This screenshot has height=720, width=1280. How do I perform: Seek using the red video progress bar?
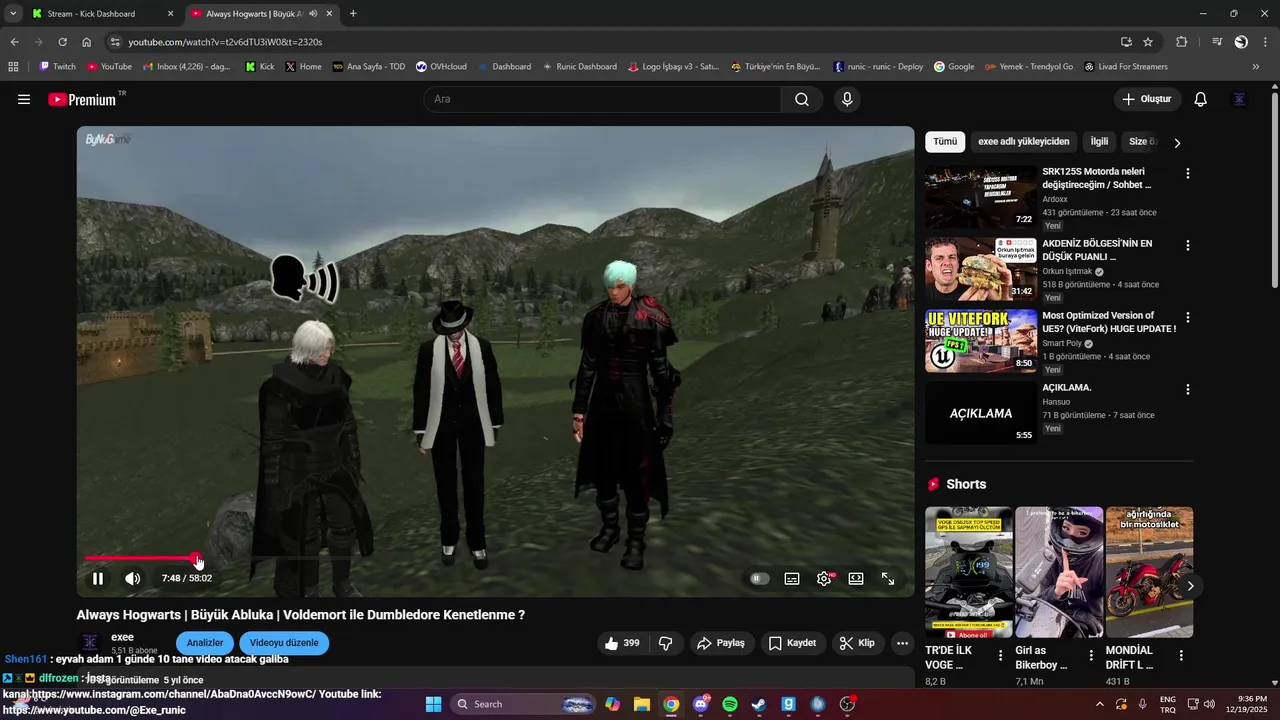click(x=495, y=558)
